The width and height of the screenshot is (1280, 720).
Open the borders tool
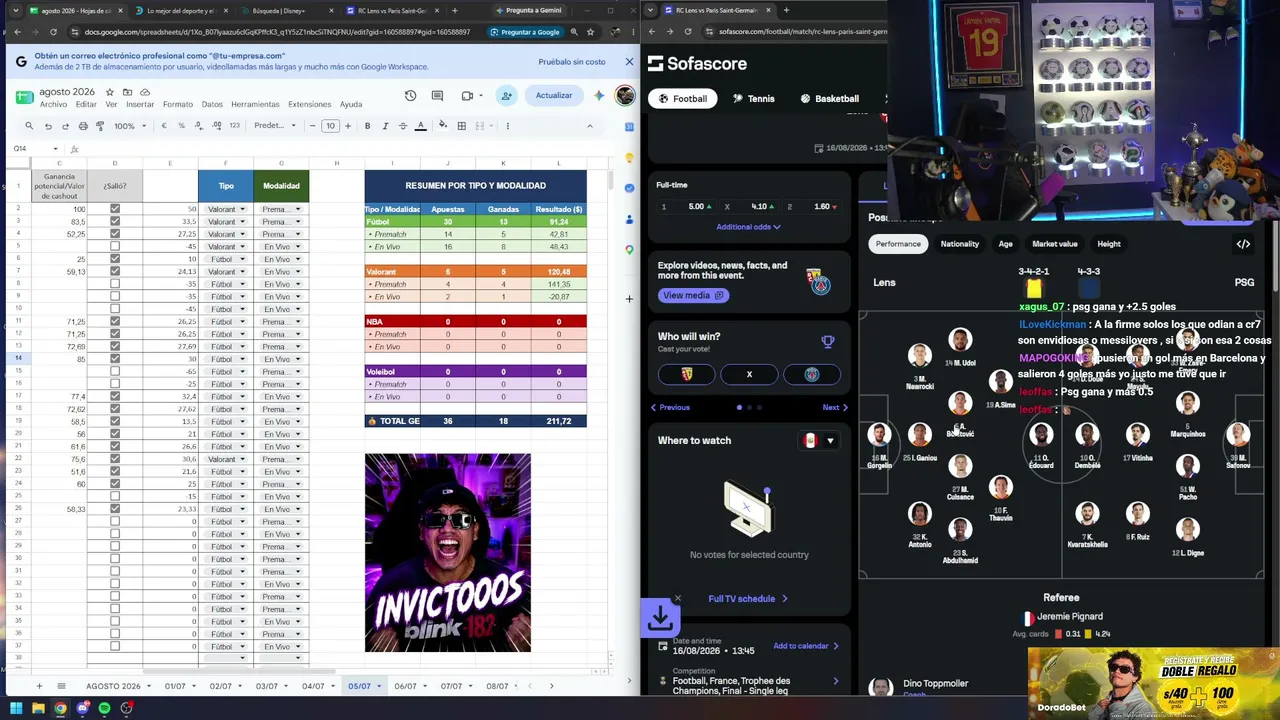pyautogui.click(x=461, y=126)
